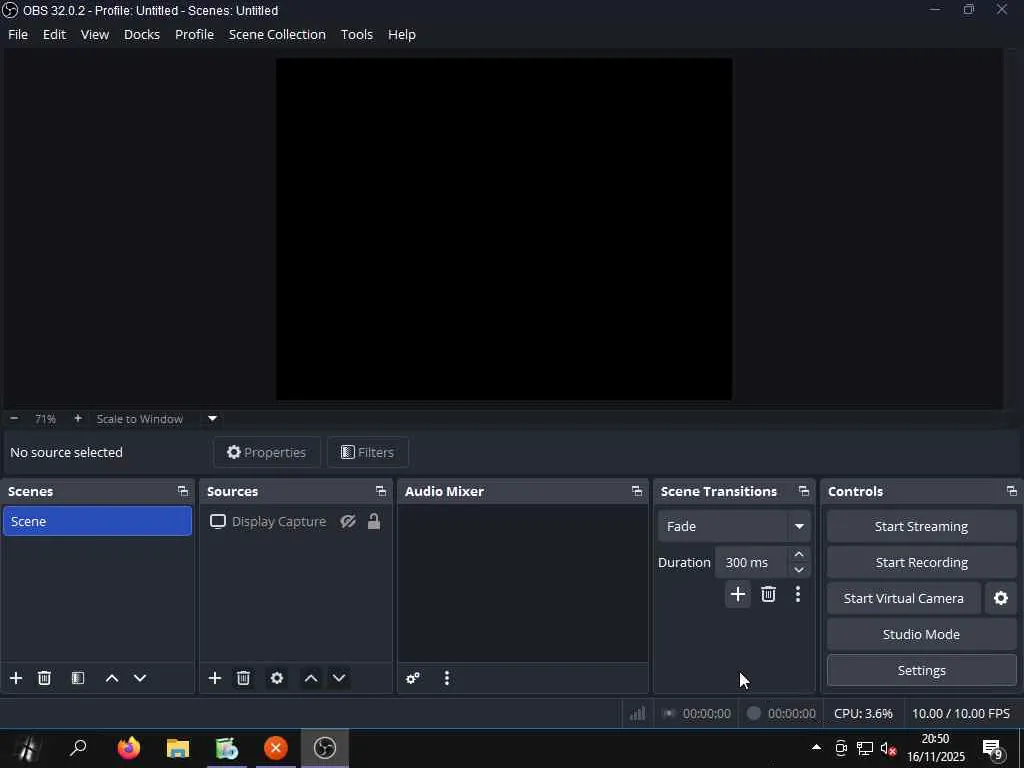Click Start Recording button
The width and height of the screenshot is (1024, 768).
[x=921, y=562]
